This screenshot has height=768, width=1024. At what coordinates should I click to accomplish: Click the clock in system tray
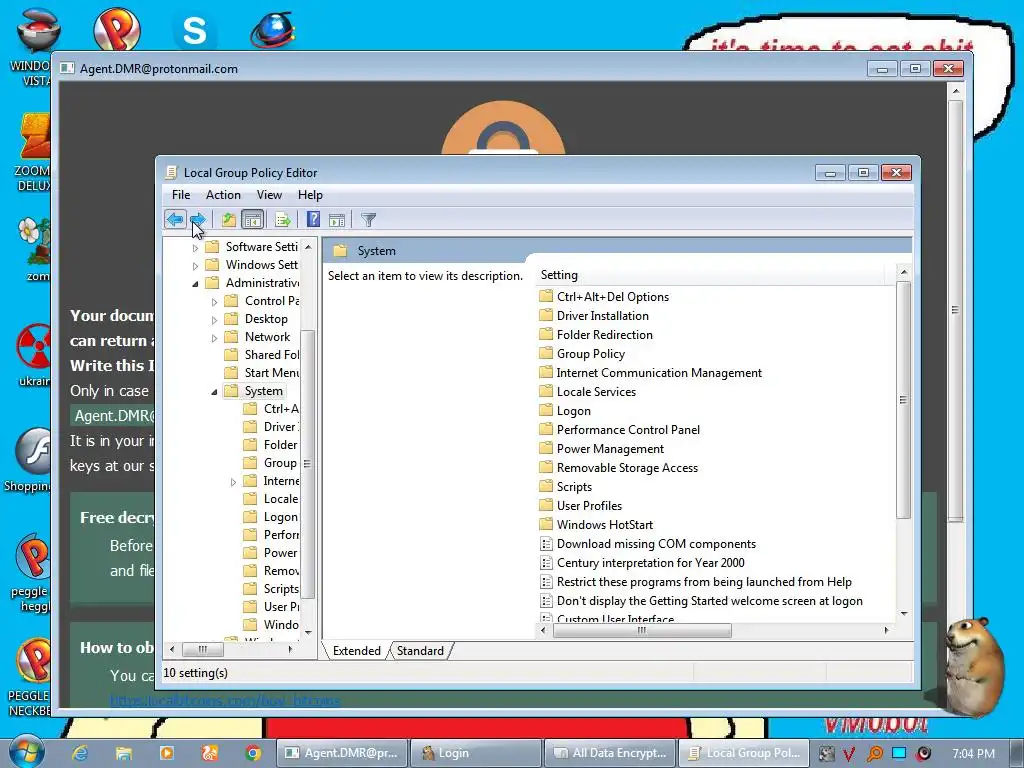point(973,753)
